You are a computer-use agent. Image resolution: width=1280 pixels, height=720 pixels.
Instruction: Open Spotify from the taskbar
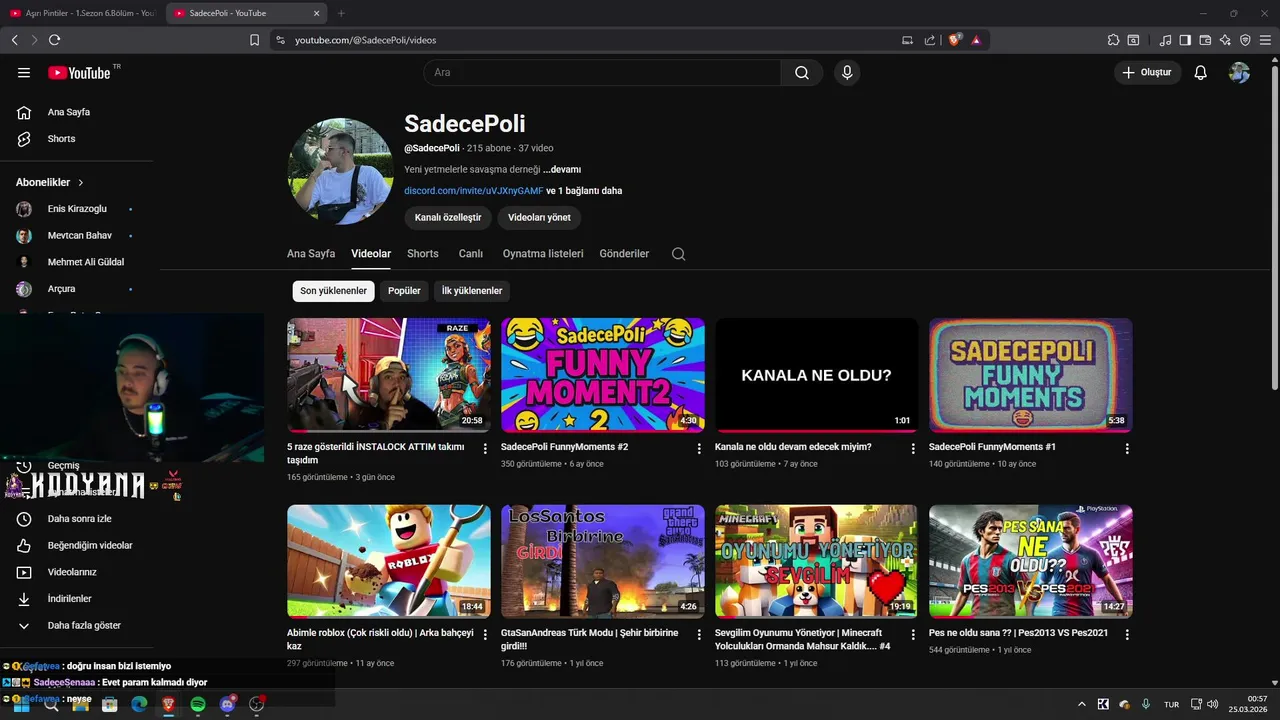(x=198, y=704)
